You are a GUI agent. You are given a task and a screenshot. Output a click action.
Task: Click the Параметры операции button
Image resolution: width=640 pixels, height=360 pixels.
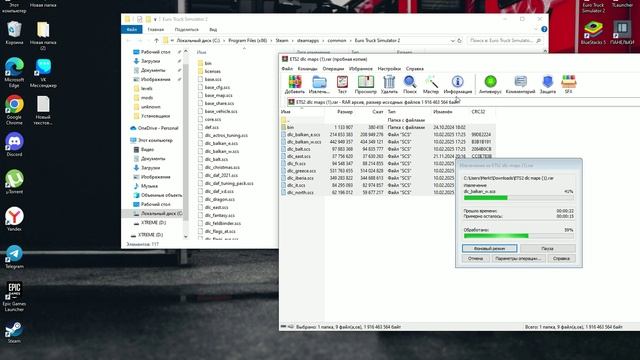pyautogui.click(x=518, y=258)
